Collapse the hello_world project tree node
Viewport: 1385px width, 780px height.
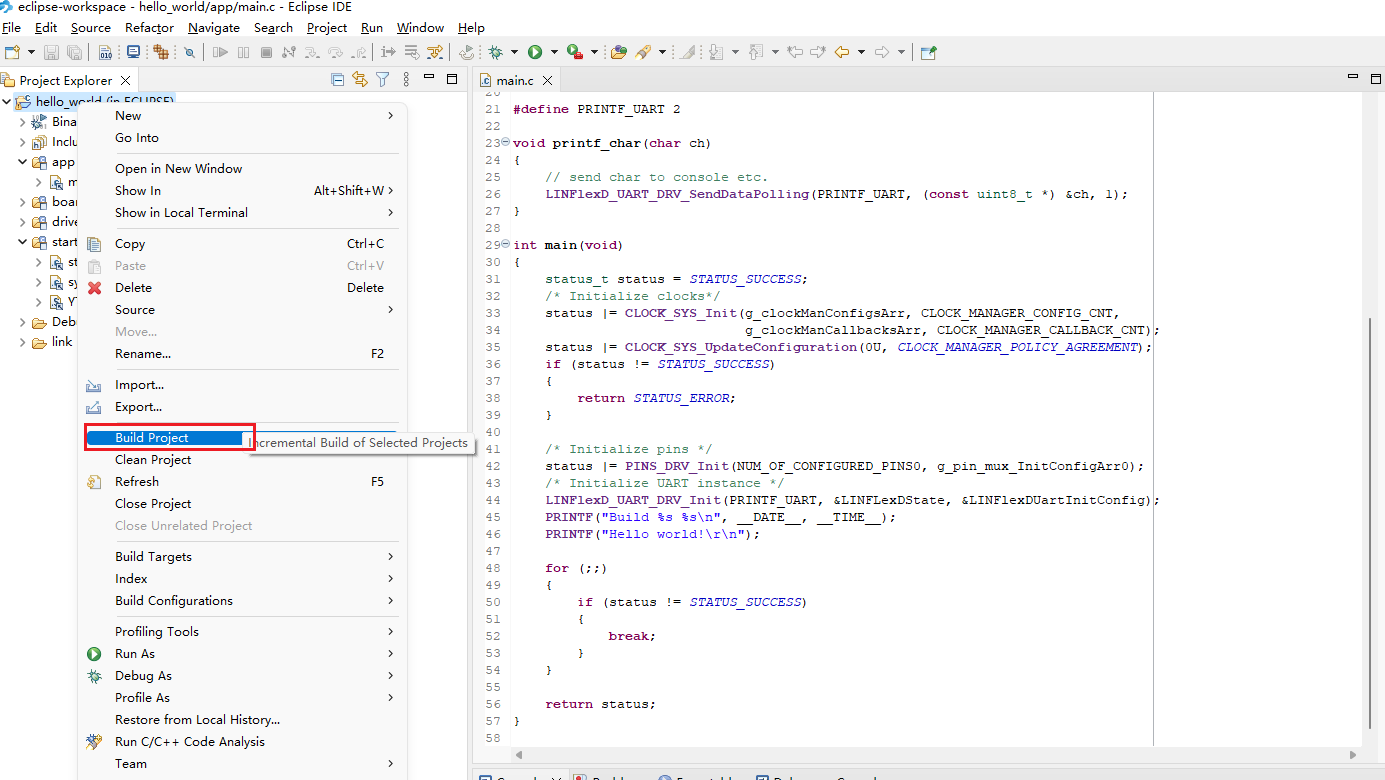coord(7,101)
